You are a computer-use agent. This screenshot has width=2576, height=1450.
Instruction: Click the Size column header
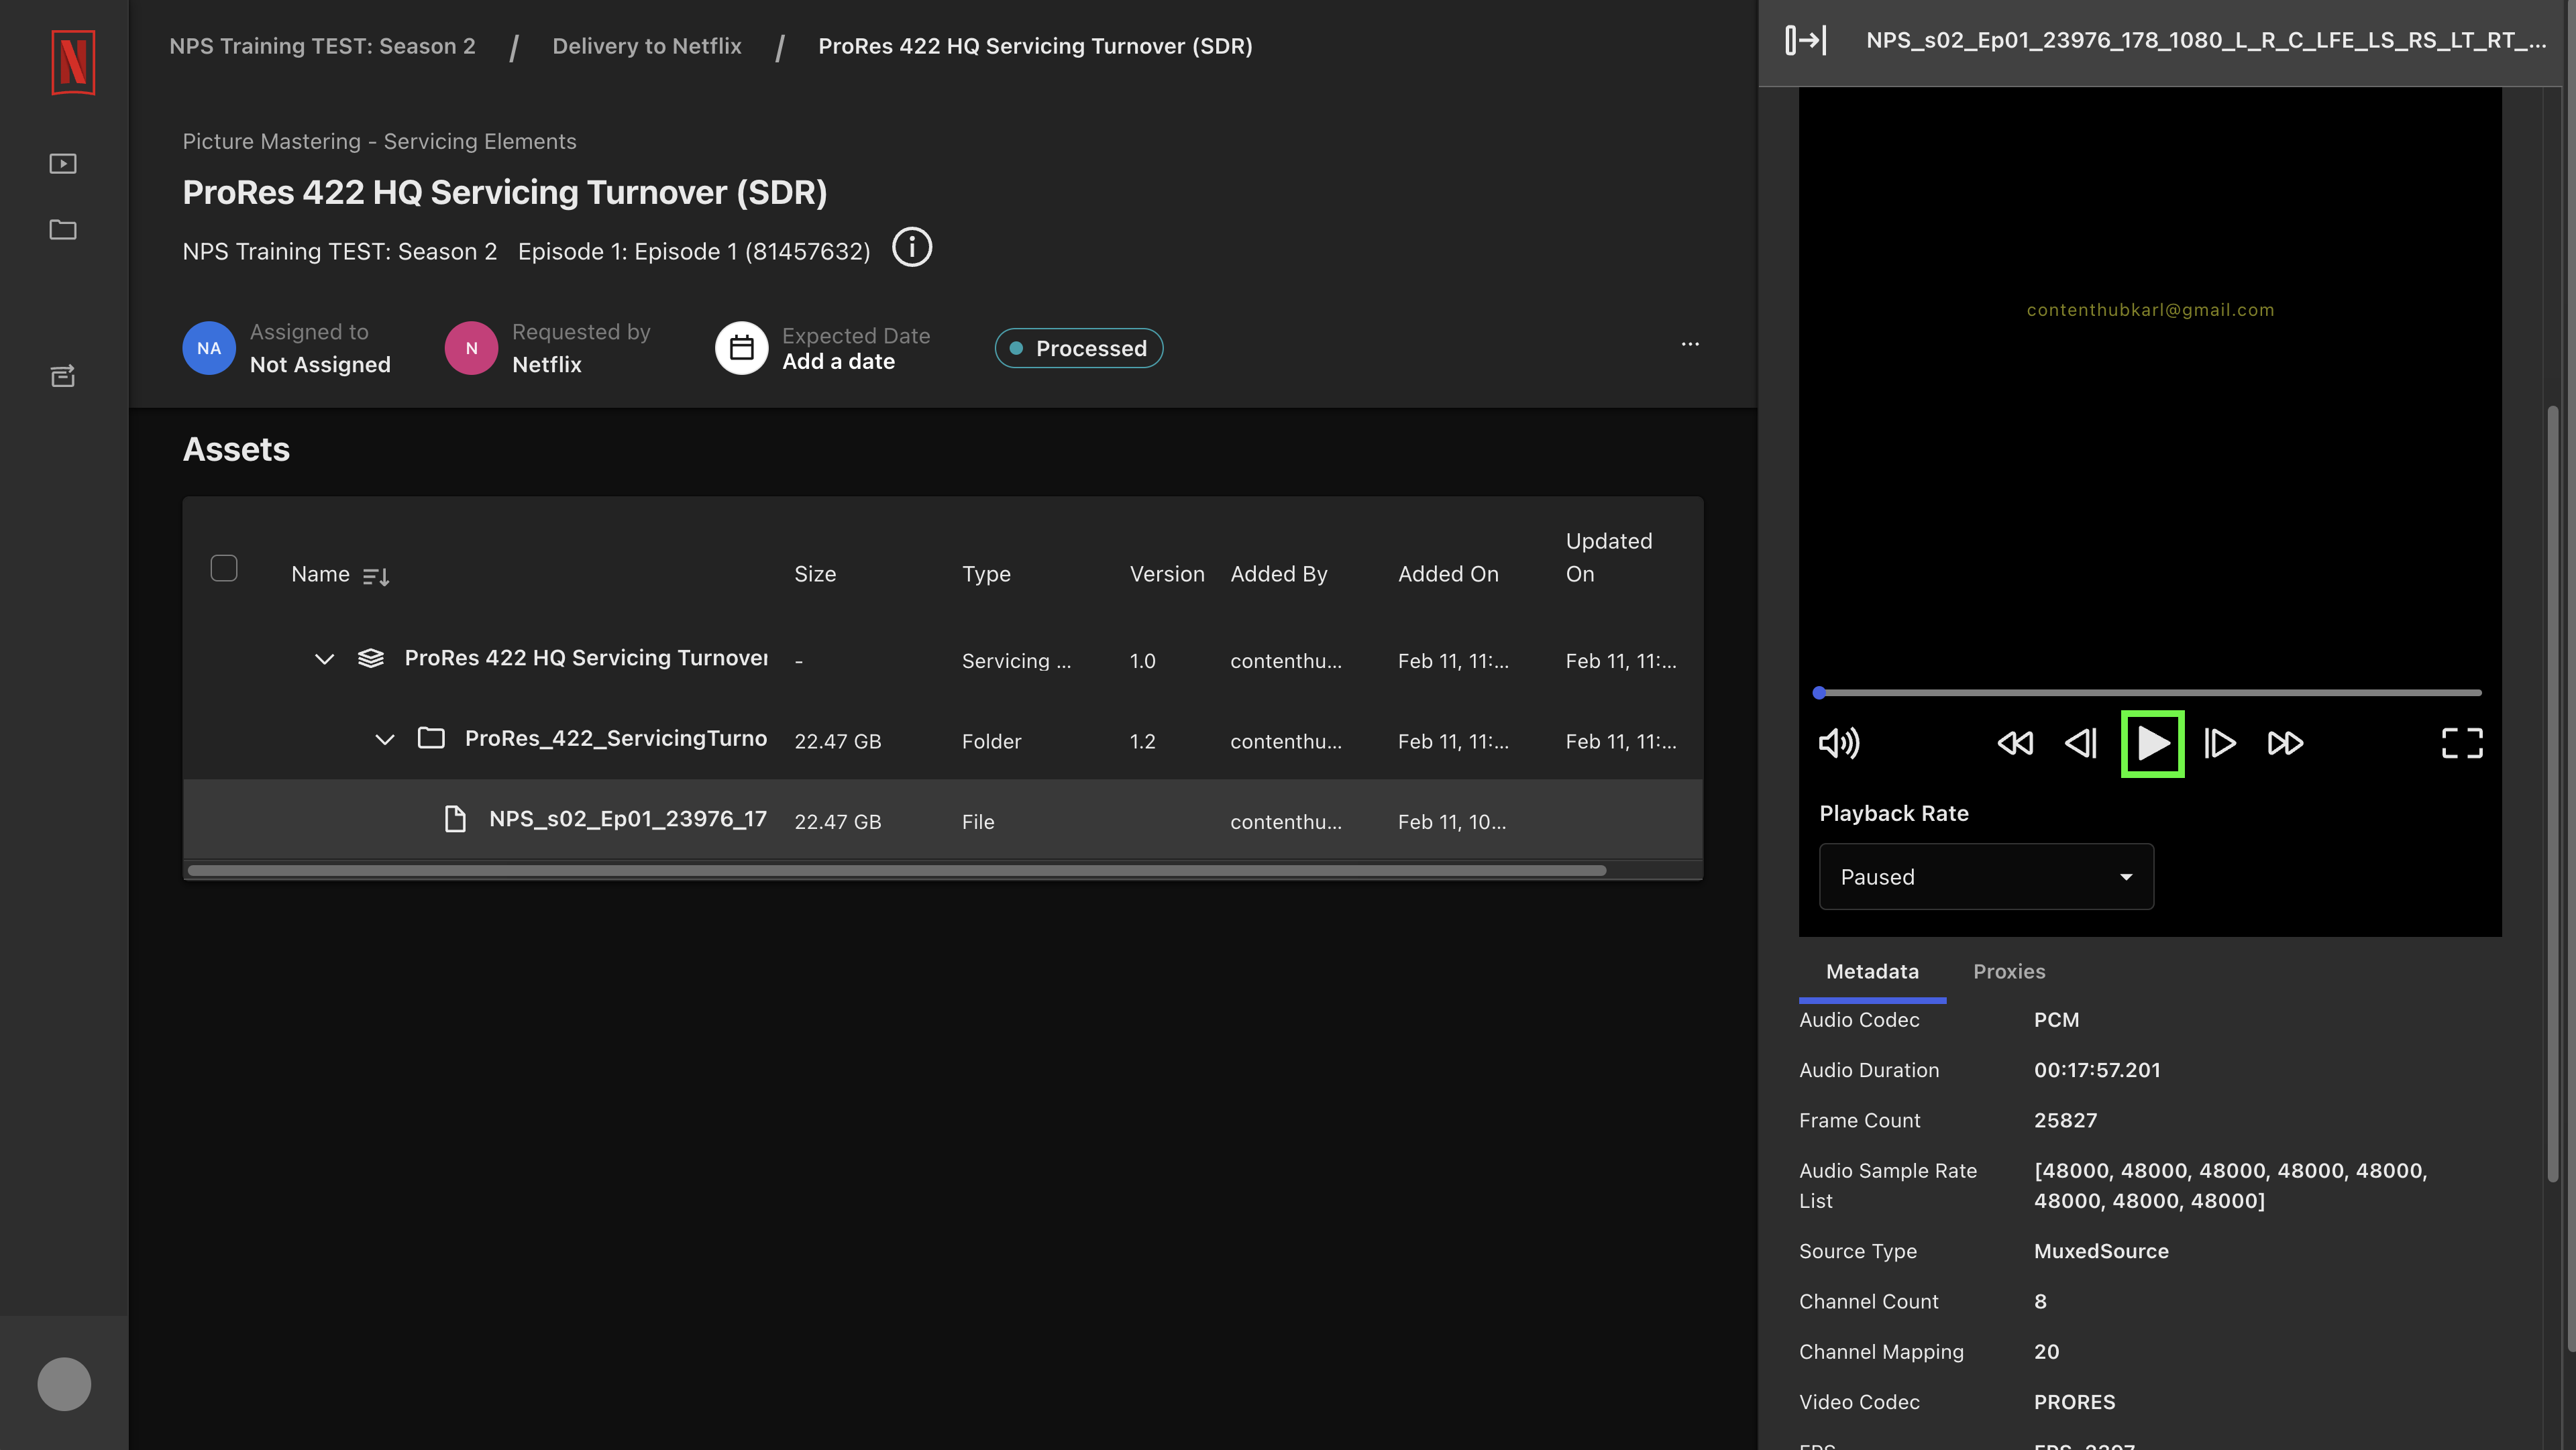click(x=815, y=574)
